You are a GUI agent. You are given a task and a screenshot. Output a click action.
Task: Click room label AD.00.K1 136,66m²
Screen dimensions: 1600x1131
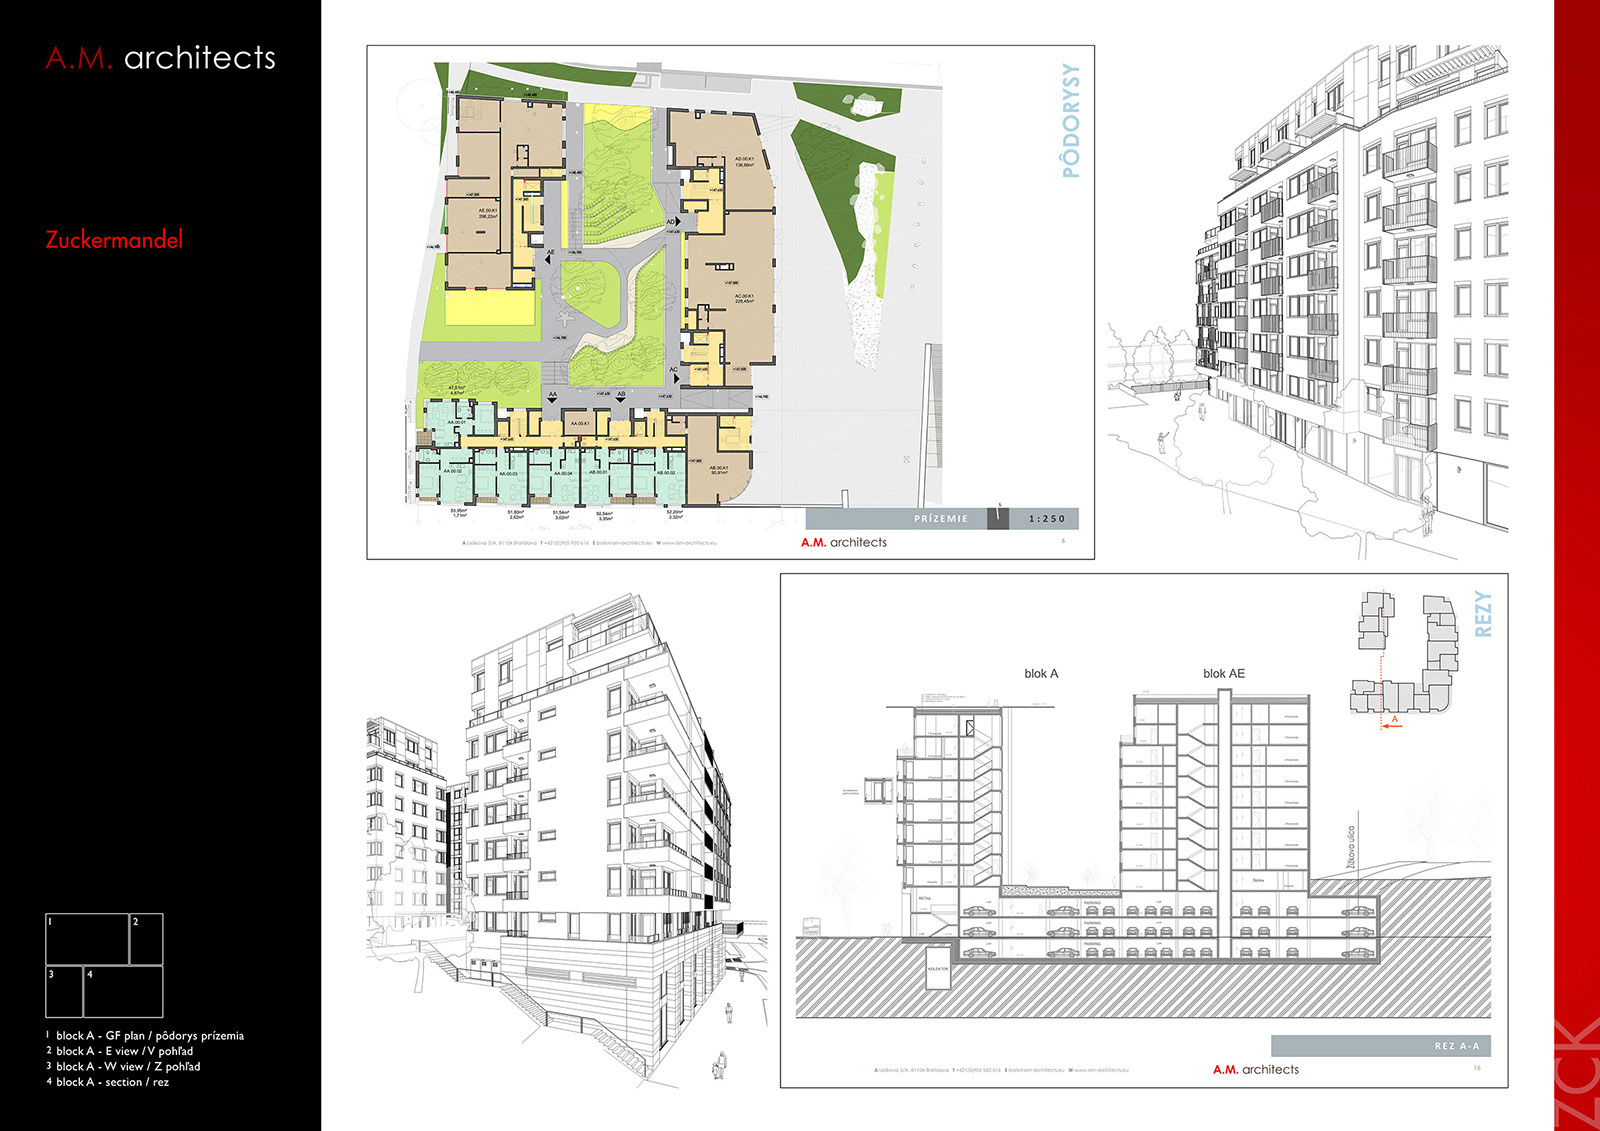point(744,162)
